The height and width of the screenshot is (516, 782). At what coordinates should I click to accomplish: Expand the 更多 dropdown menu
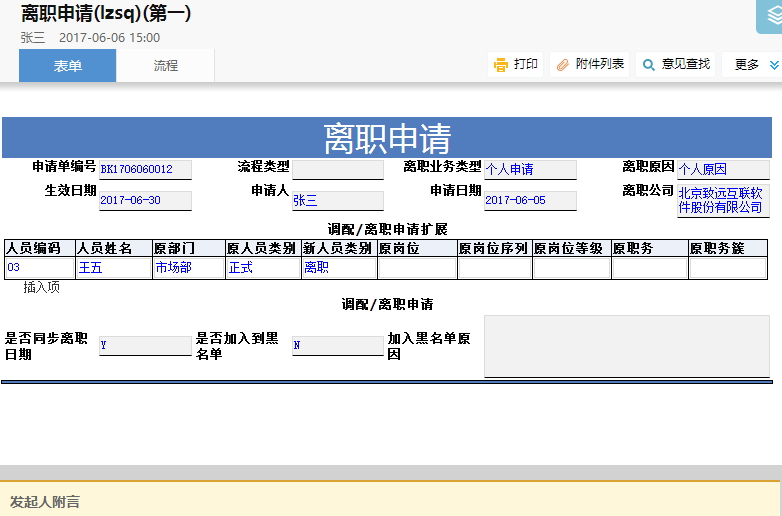point(747,65)
